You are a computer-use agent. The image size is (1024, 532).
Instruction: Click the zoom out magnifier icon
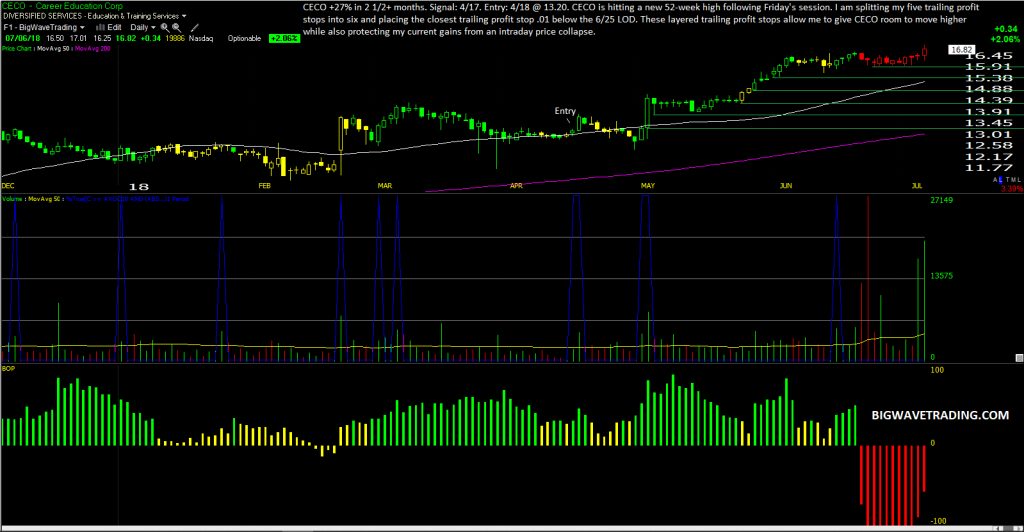click(176, 27)
